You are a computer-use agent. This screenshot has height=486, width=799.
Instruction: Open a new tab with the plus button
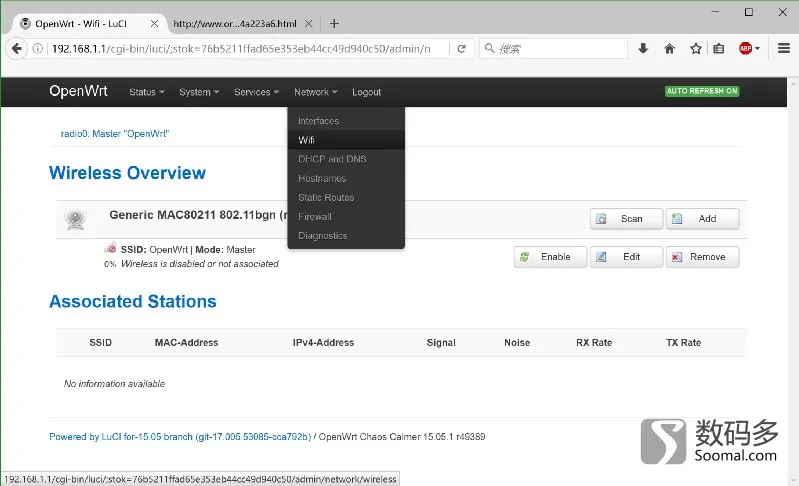click(x=334, y=23)
